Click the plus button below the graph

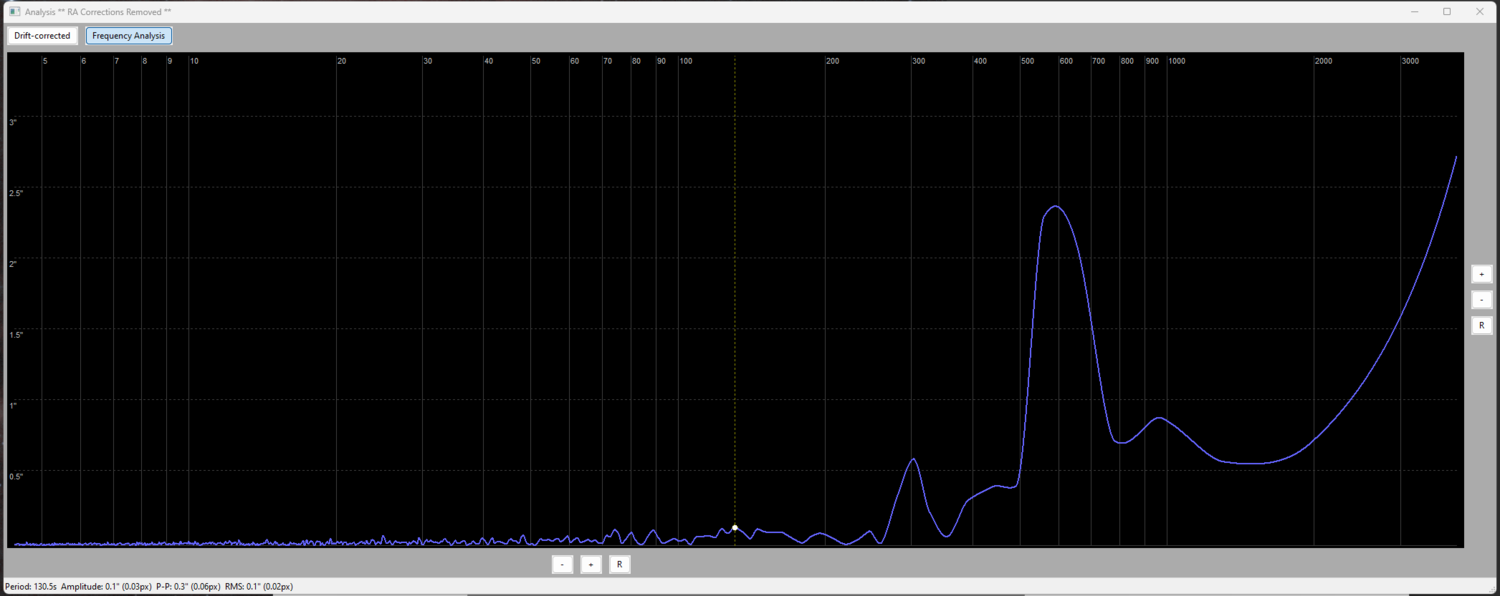(x=591, y=565)
